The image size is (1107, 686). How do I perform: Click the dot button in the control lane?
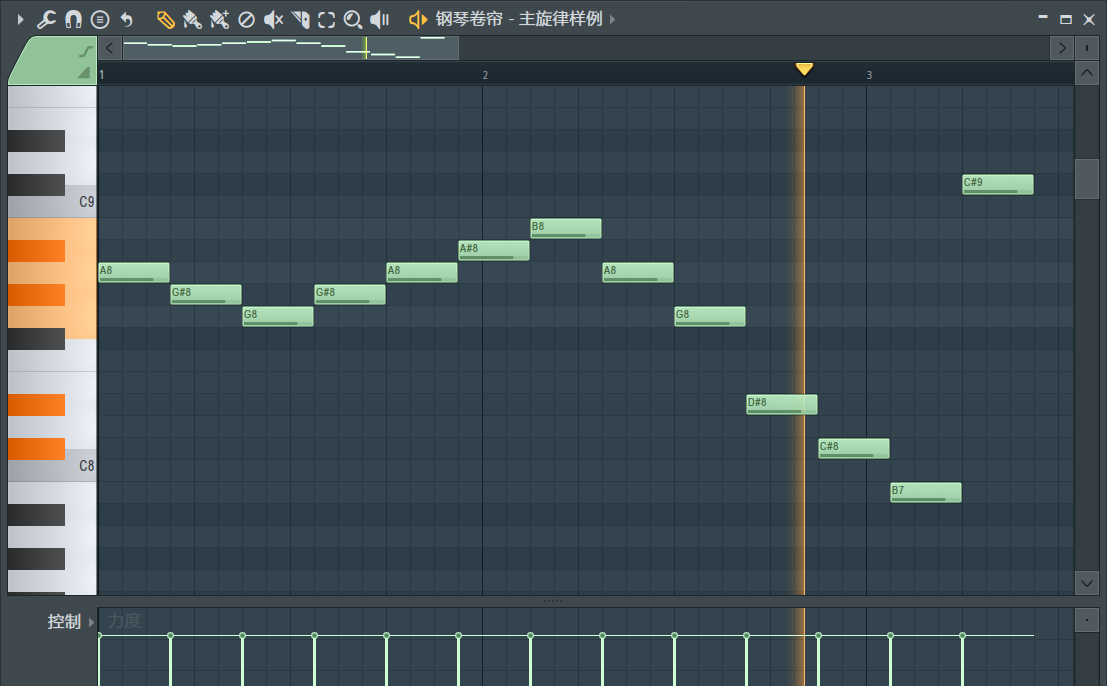pyautogui.click(x=1087, y=620)
